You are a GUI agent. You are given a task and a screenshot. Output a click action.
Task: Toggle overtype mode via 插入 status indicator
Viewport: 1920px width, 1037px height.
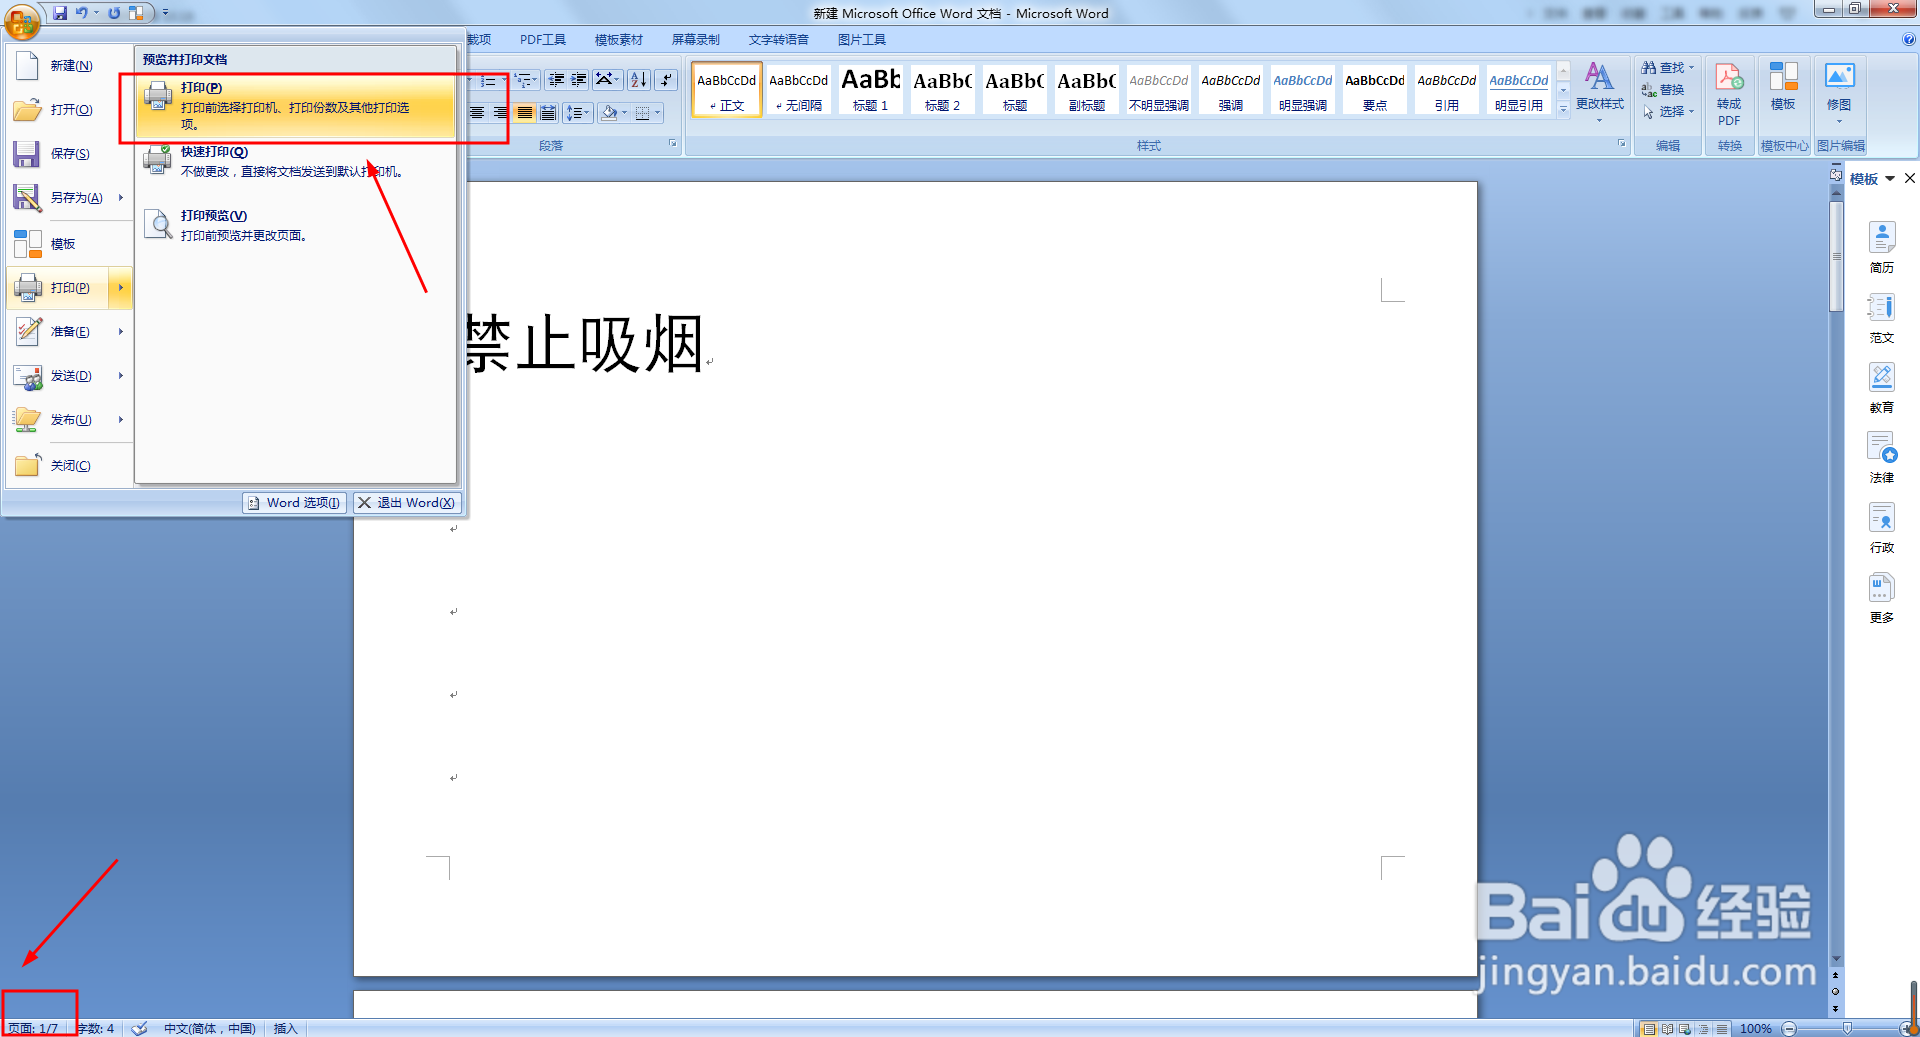[285, 1028]
